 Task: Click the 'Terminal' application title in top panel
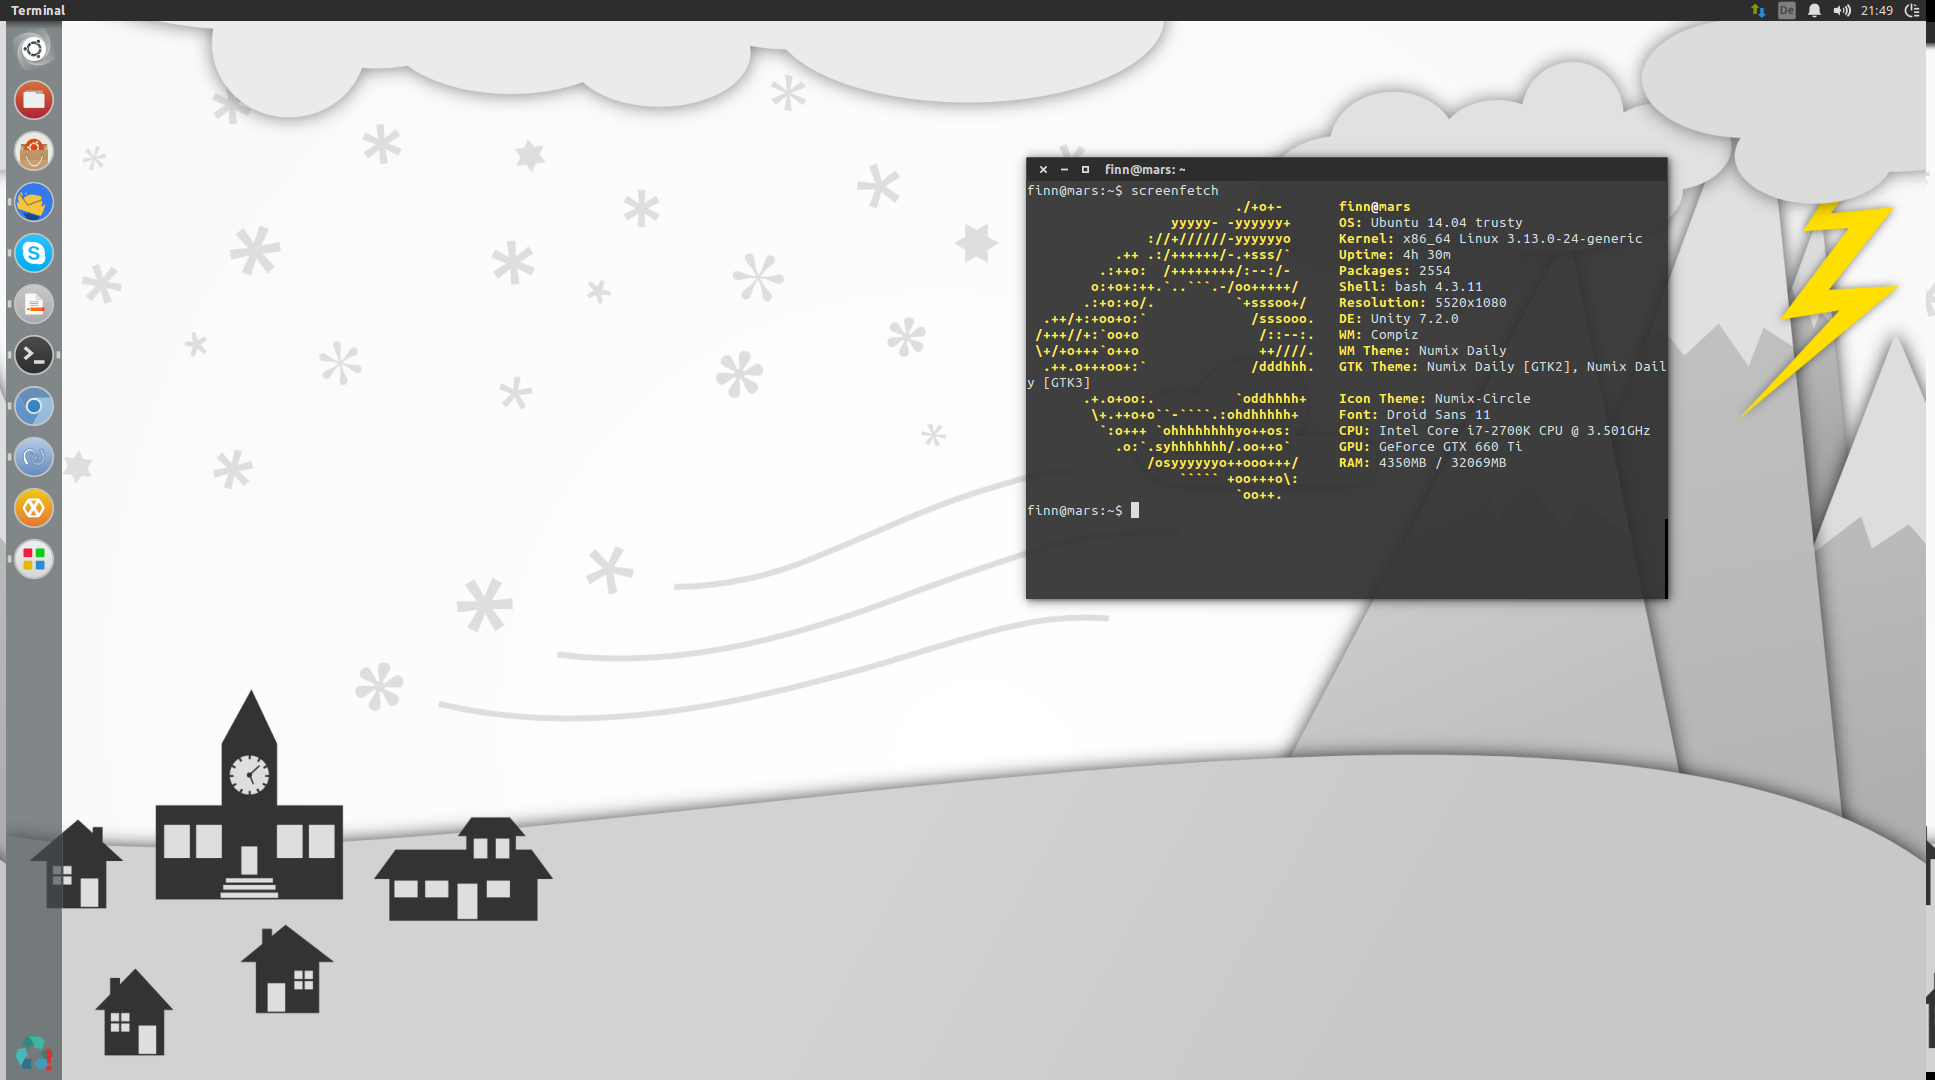[38, 10]
